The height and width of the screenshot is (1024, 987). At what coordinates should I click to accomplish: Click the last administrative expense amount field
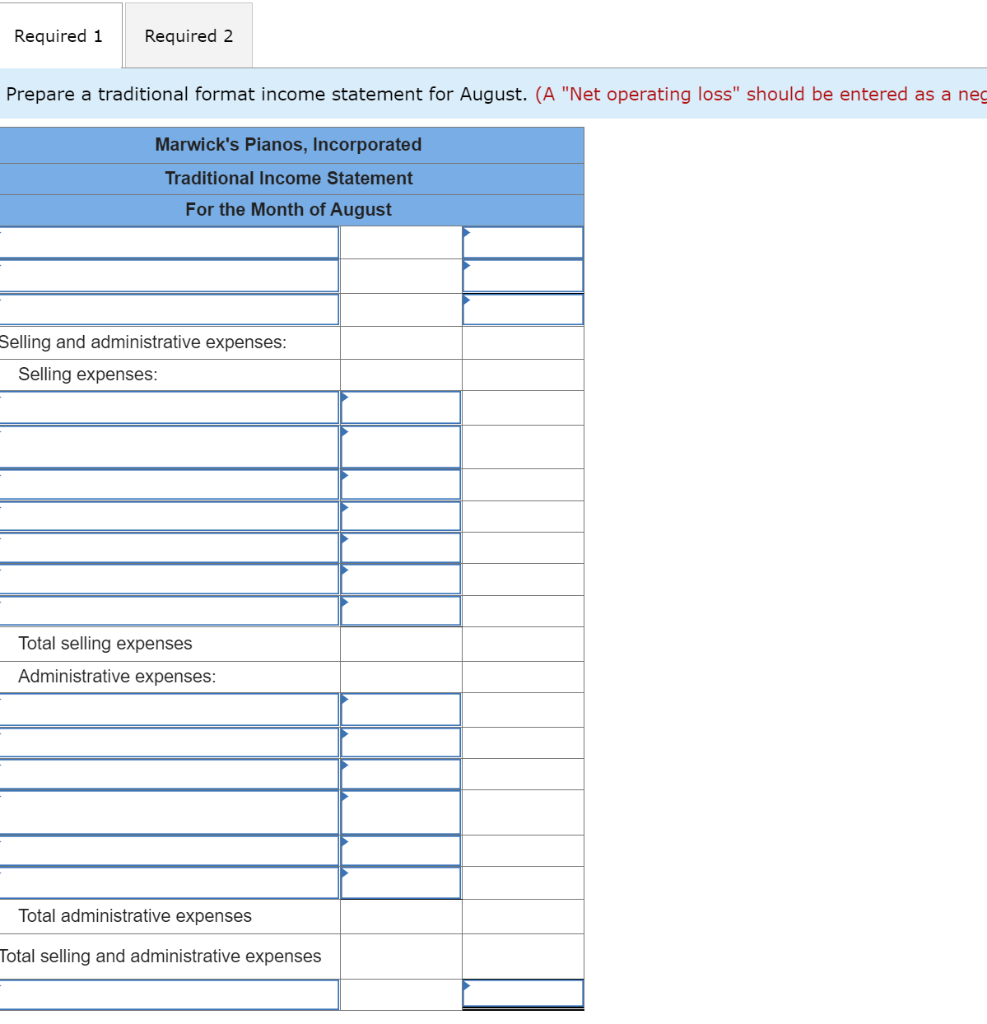coord(400,883)
